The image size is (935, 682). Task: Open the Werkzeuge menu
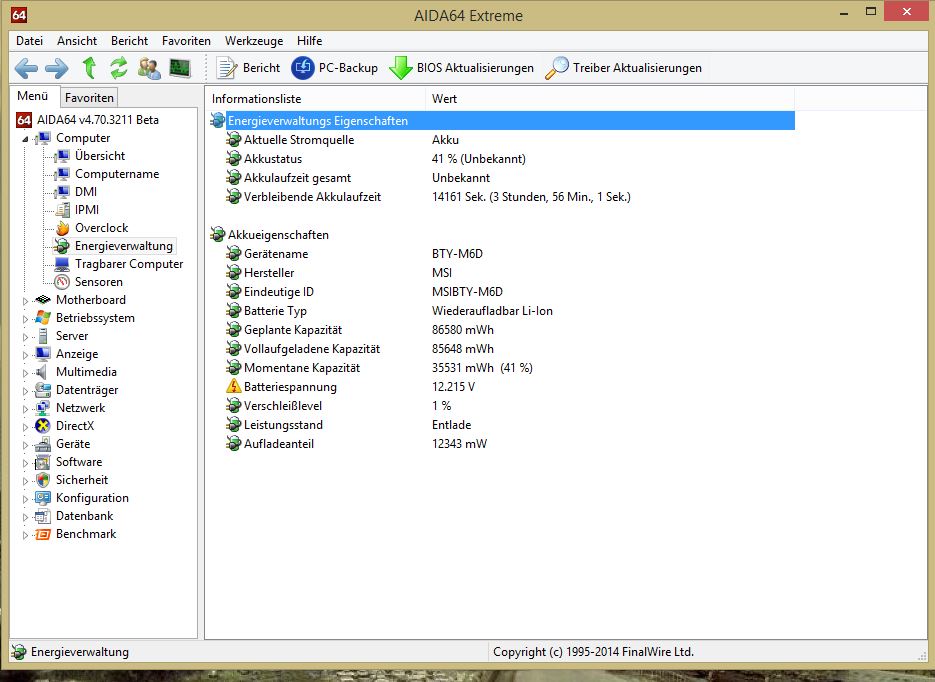(254, 41)
